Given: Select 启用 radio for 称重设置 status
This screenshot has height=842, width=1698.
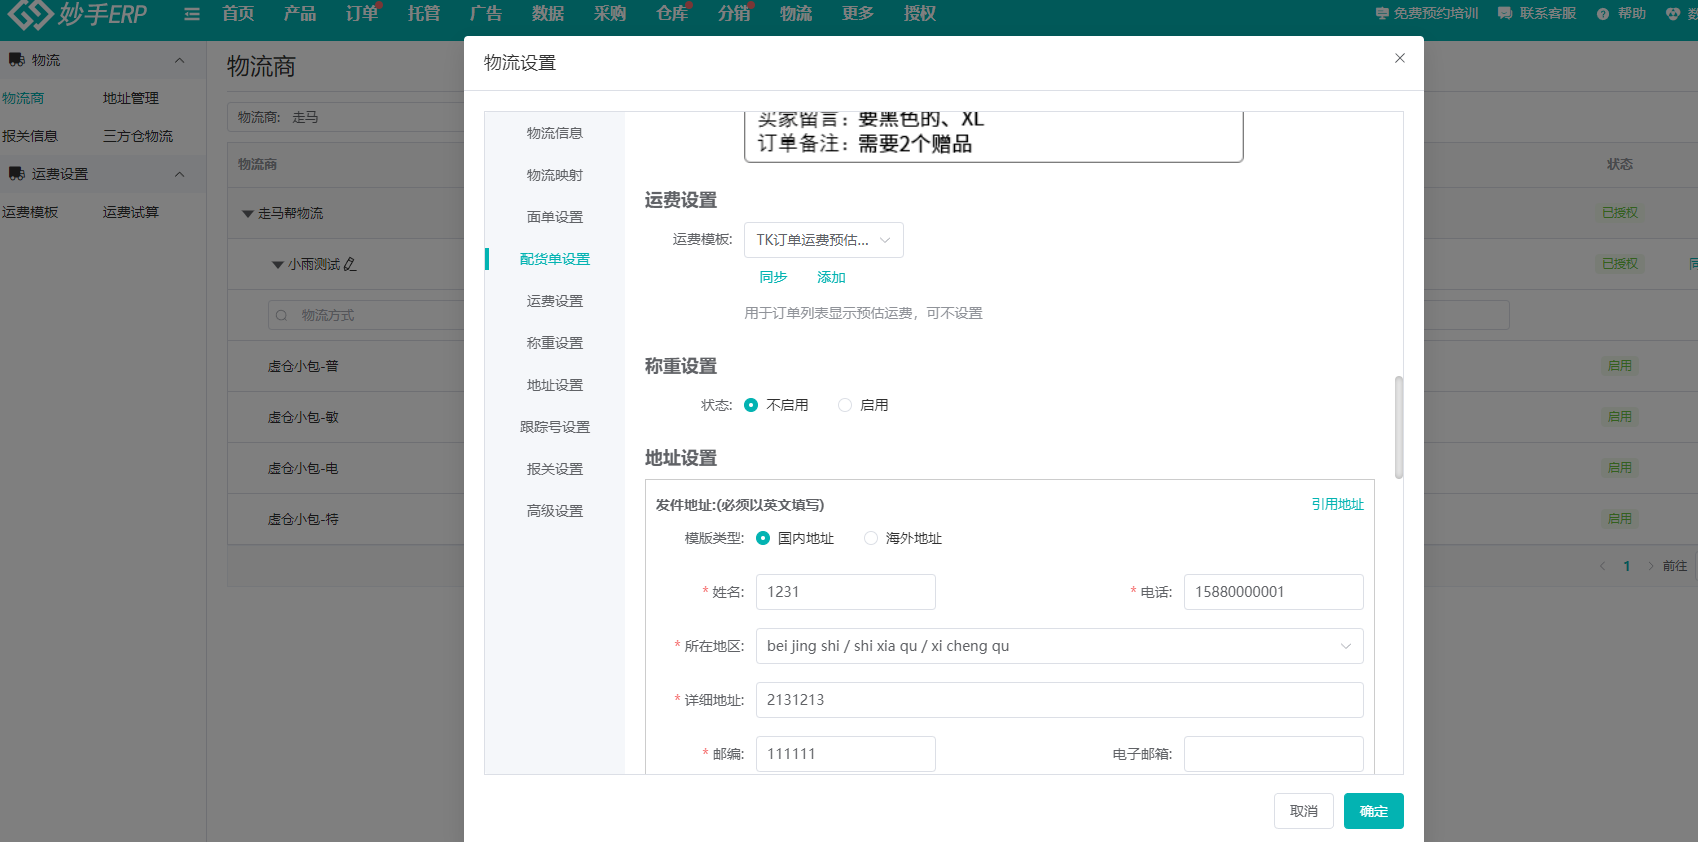Looking at the screenshot, I should coord(845,405).
